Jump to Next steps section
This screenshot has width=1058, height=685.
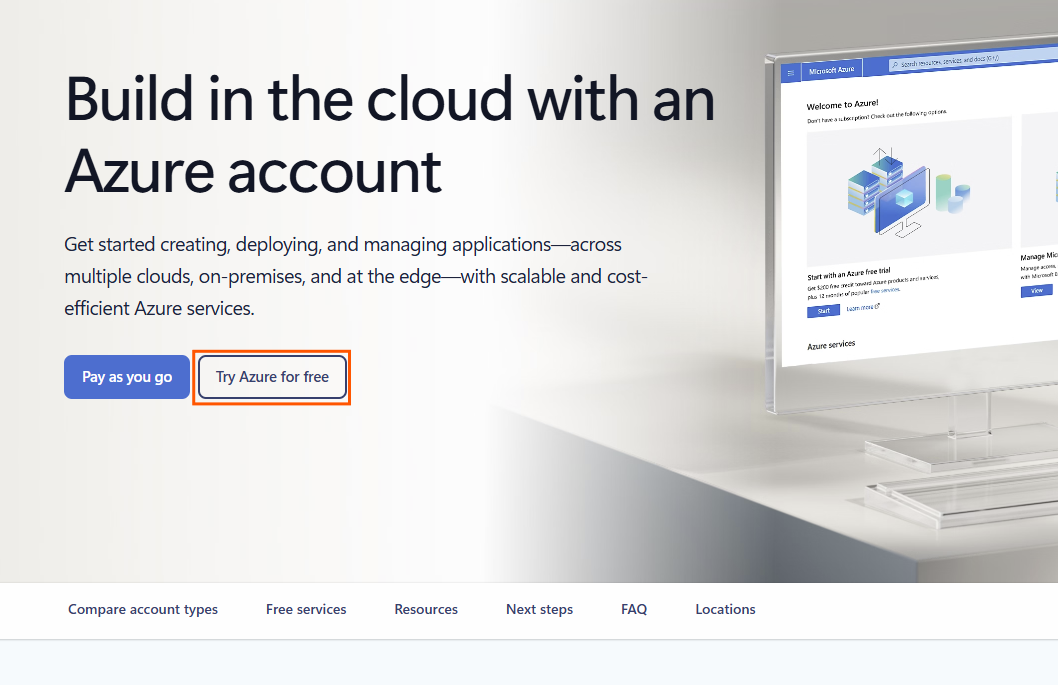(539, 609)
